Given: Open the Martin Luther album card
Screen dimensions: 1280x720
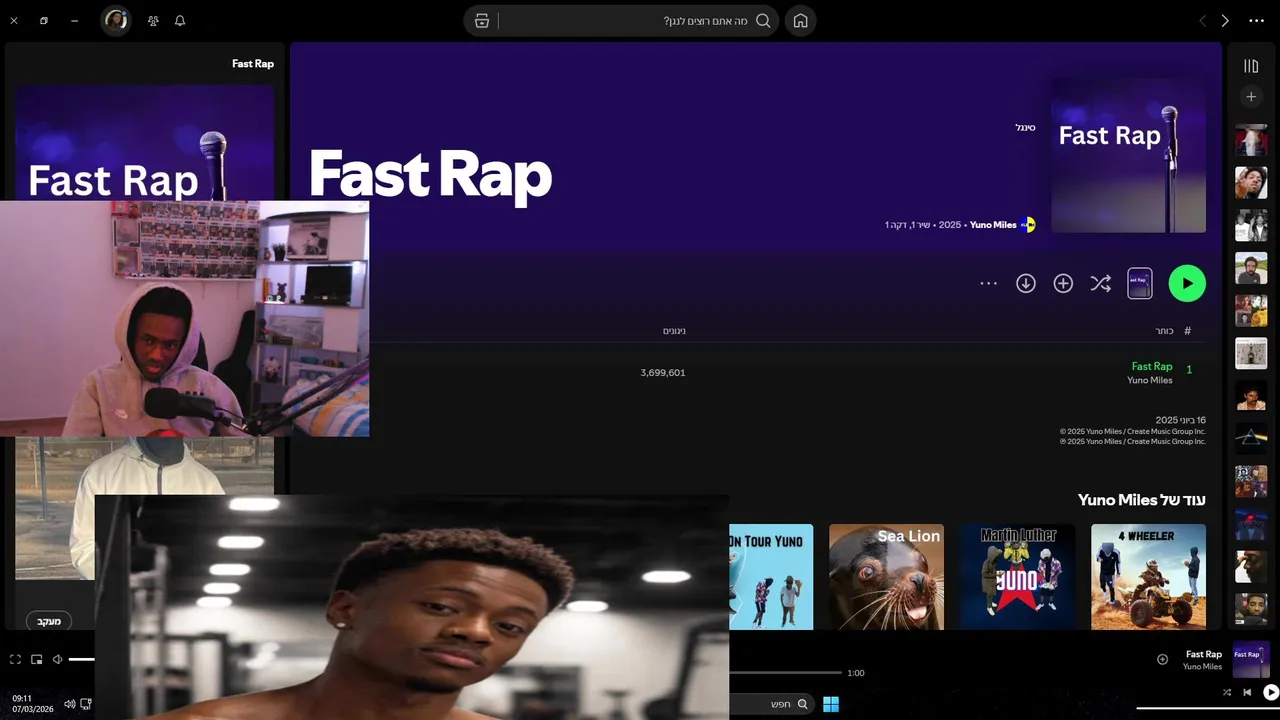Looking at the screenshot, I should tap(1017, 577).
